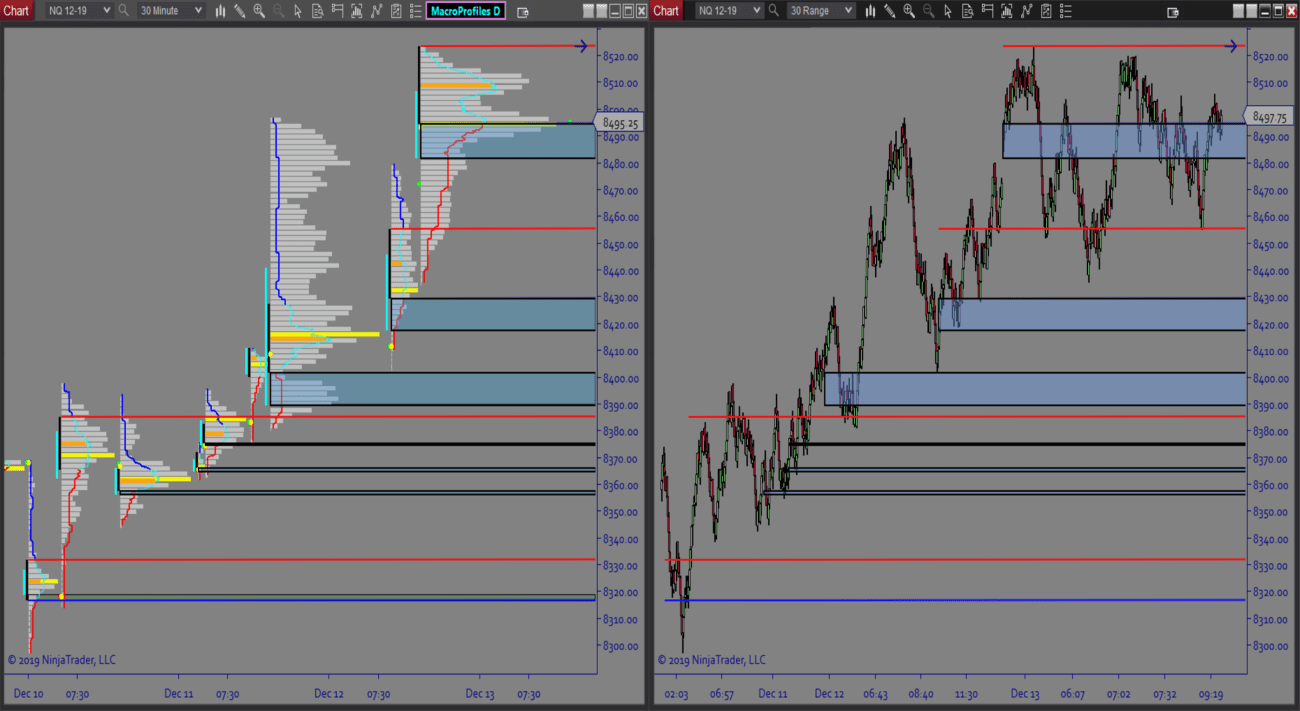Click the link-window icon in left chart
Screen dimensions: 1300x711
(x=523, y=12)
